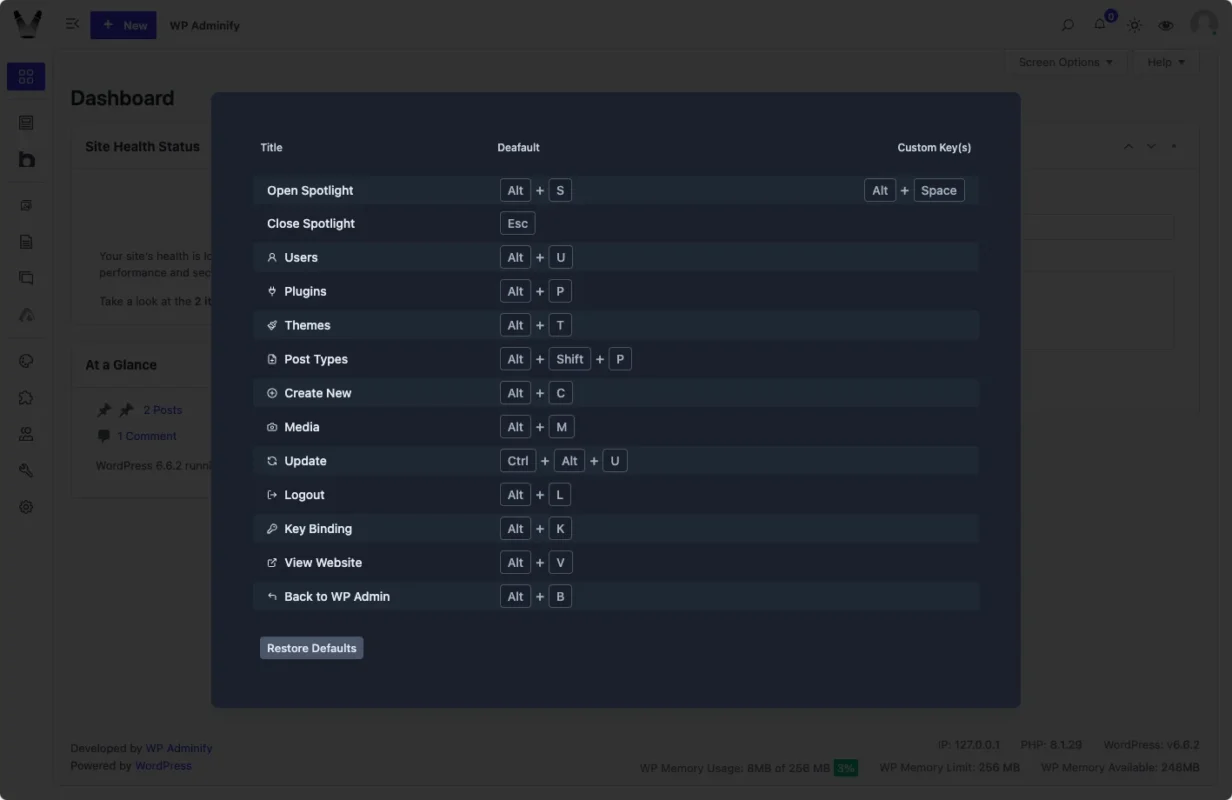
Task: Select the Custom Key(s) column header
Action: click(933, 147)
